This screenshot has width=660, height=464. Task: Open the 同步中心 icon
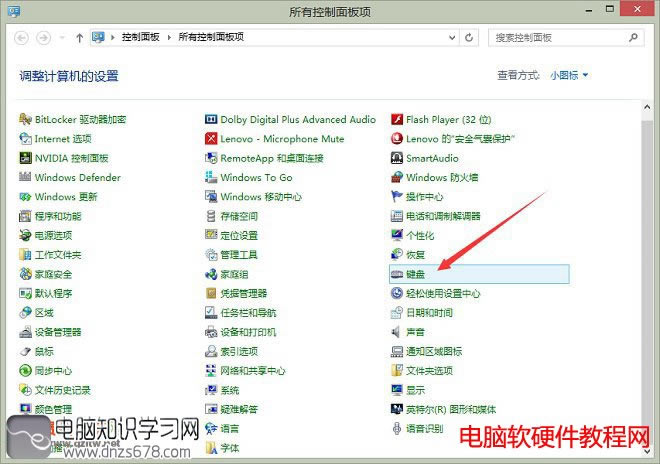(25, 371)
